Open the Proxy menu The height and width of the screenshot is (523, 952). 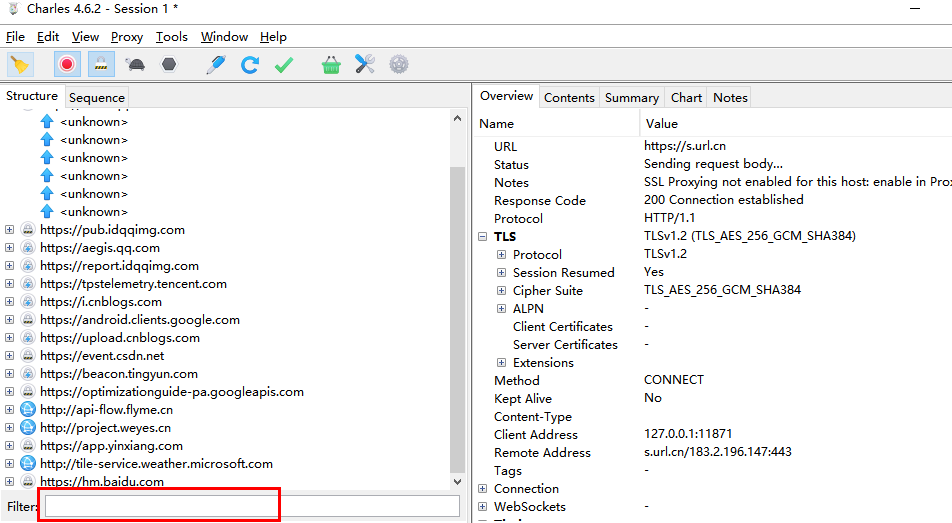click(127, 37)
